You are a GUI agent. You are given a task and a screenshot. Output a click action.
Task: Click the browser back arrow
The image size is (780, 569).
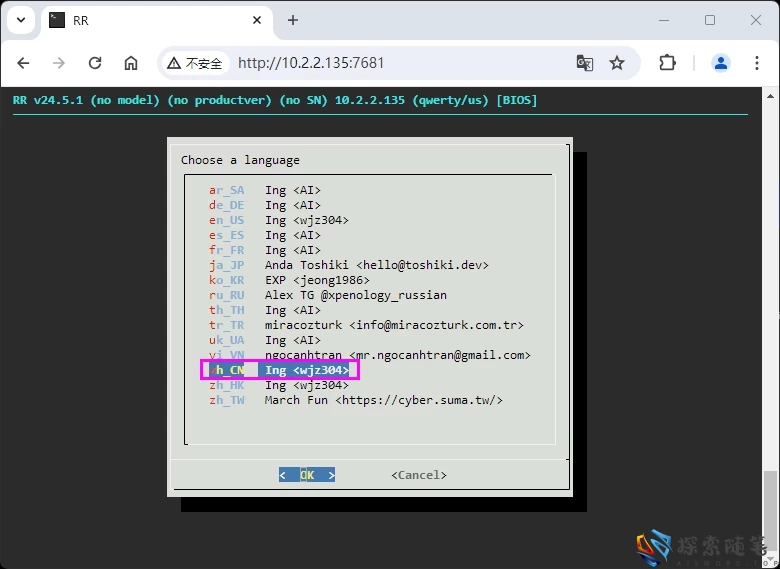click(x=23, y=63)
